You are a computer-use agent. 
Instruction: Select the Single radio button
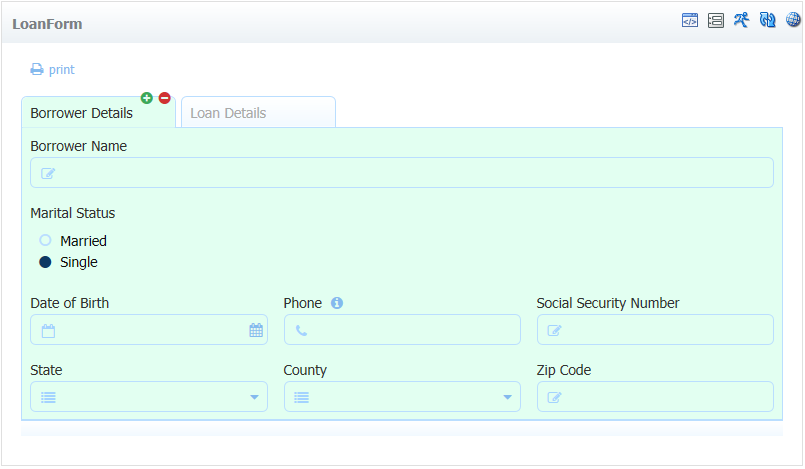coord(45,262)
